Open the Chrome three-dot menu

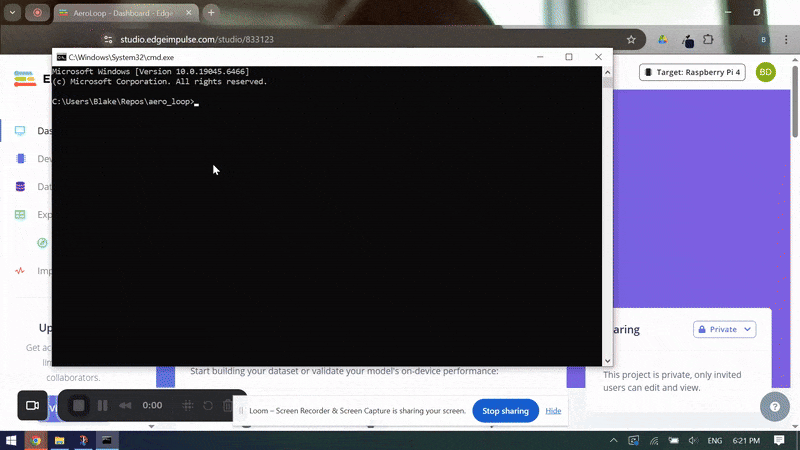[x=786, y=39]
